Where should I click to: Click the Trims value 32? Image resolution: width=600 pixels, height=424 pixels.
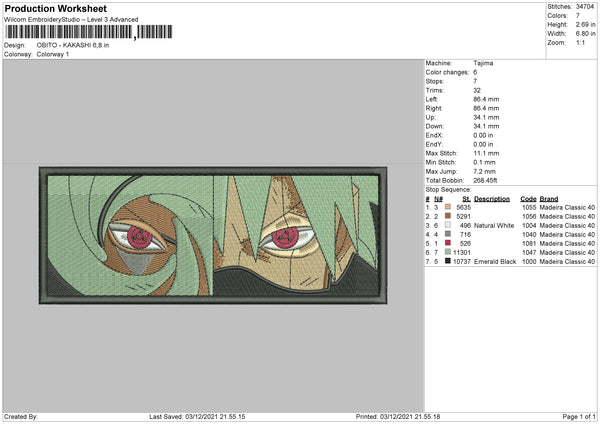click(x=477, y=90)
